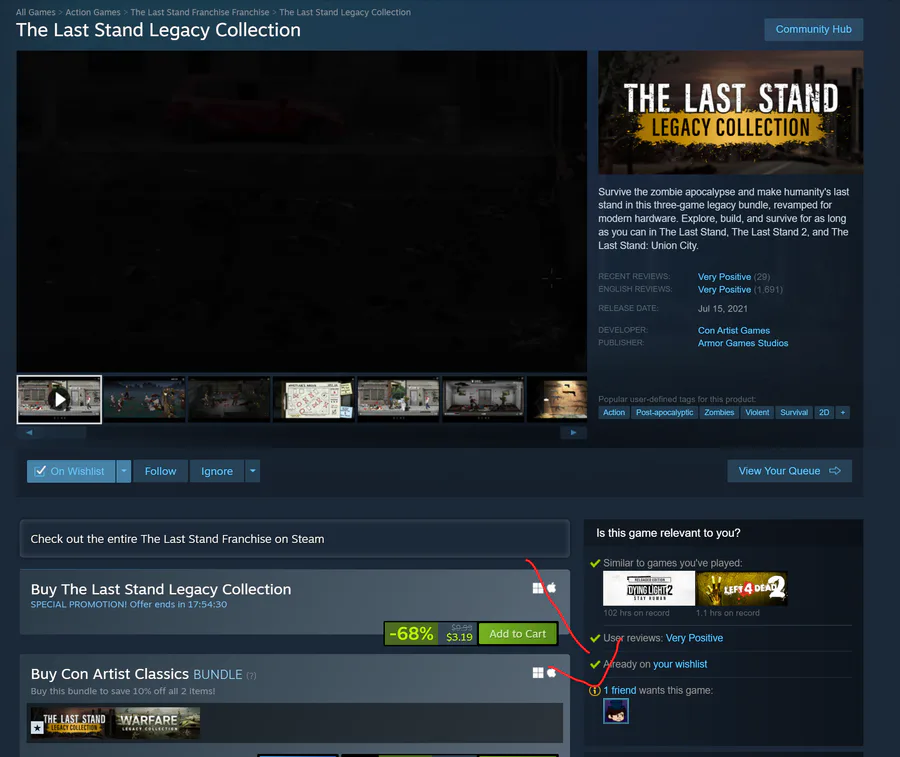The width and height of the screenshot is (900, 757).
Task: Click the wishlist star icon on bundle image
Action: 37,728
